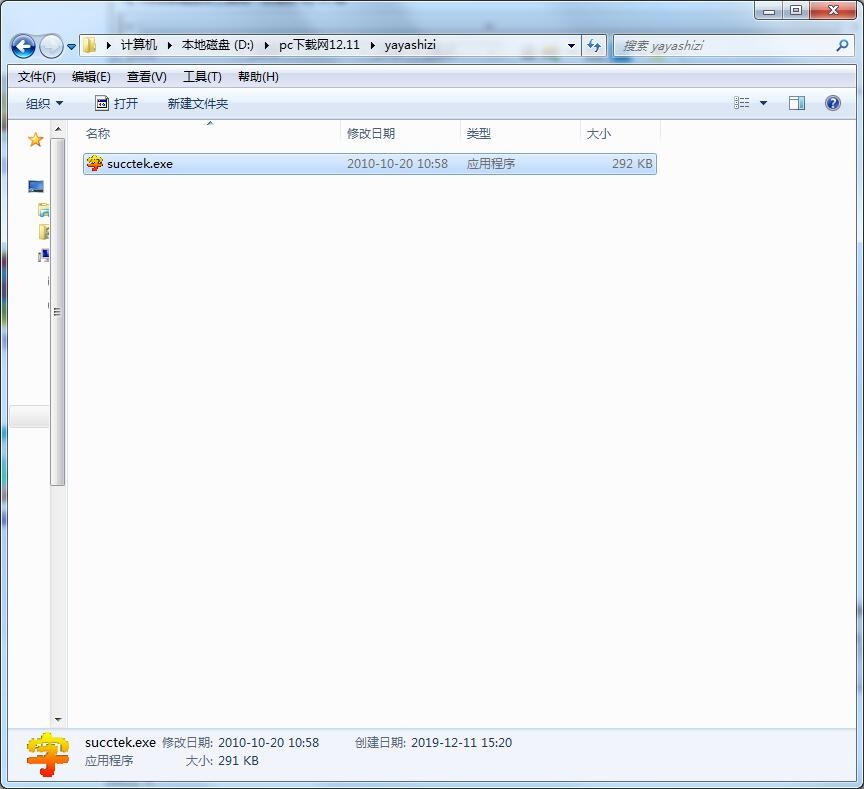Click the search magnifier icon
Image resolution: width=864 pixels, height=789 pixels.
[x=842, y=46]
